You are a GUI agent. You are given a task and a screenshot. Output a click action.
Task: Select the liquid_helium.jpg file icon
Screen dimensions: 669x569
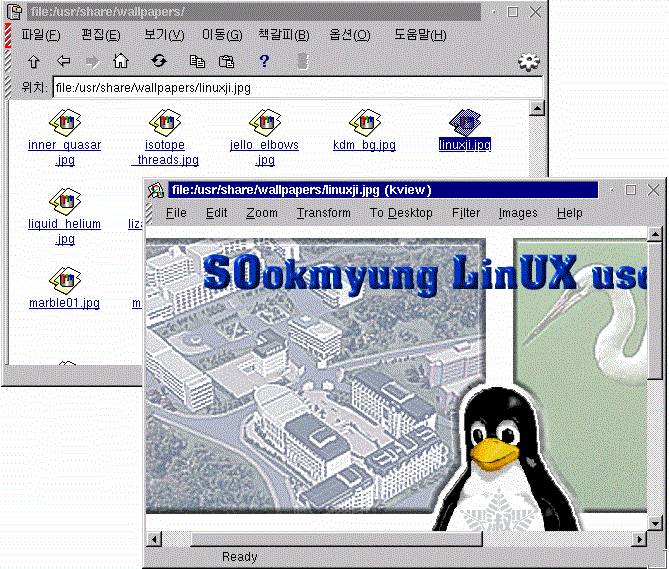point(65,201)
